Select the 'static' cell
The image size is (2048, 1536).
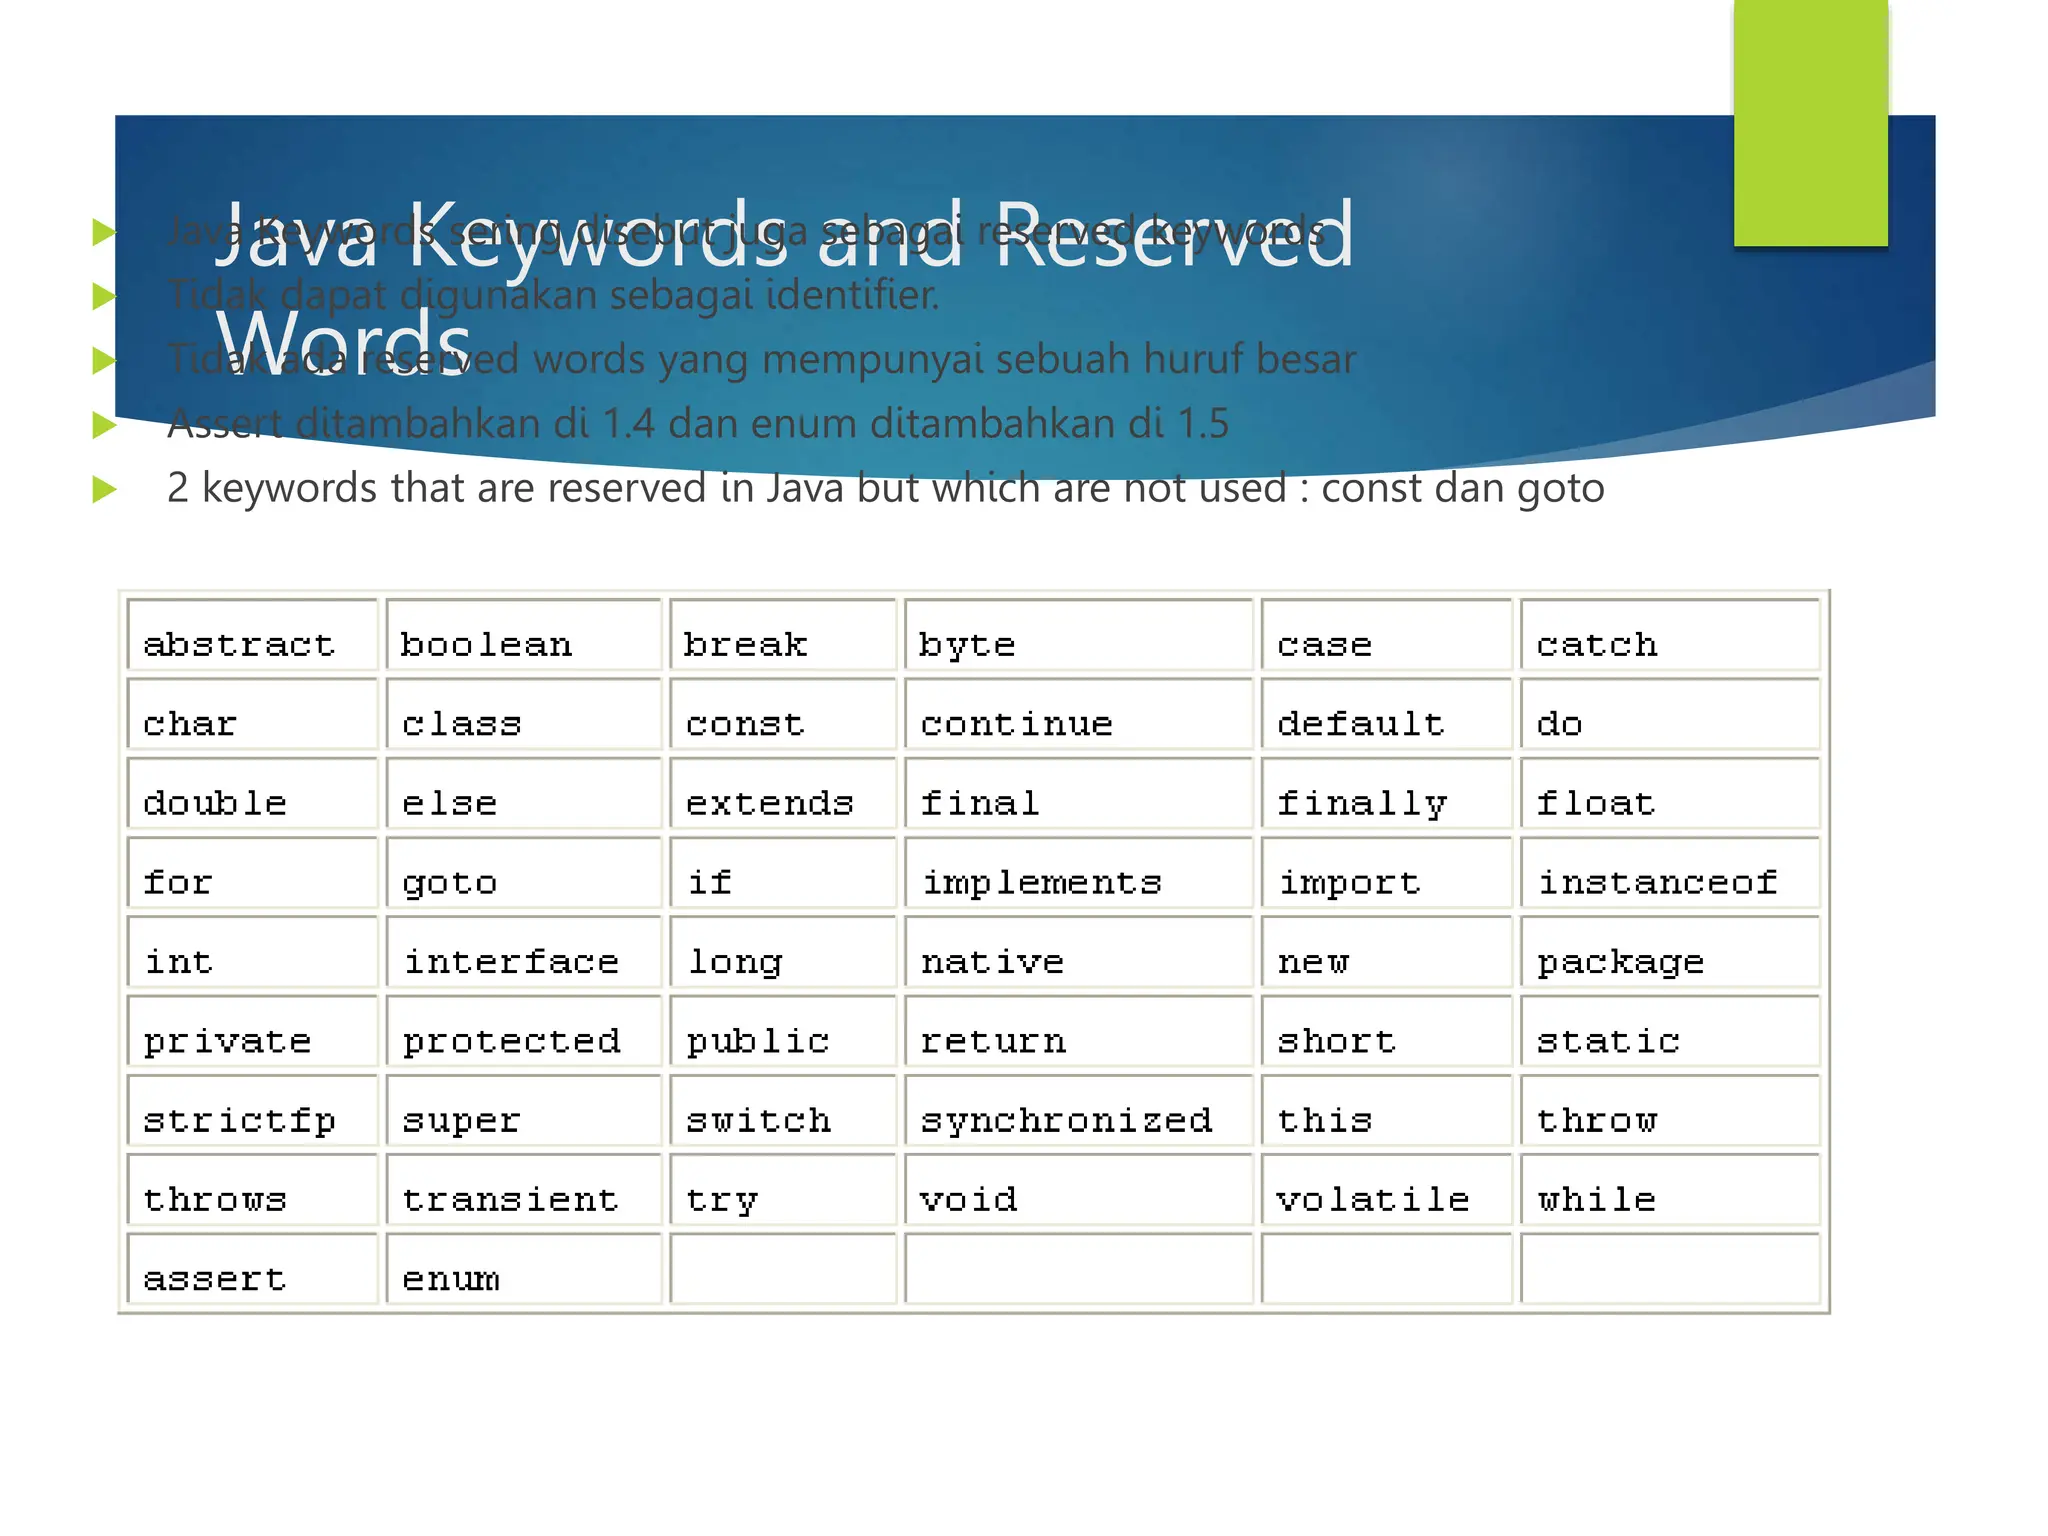[x=1670, y=1030]
